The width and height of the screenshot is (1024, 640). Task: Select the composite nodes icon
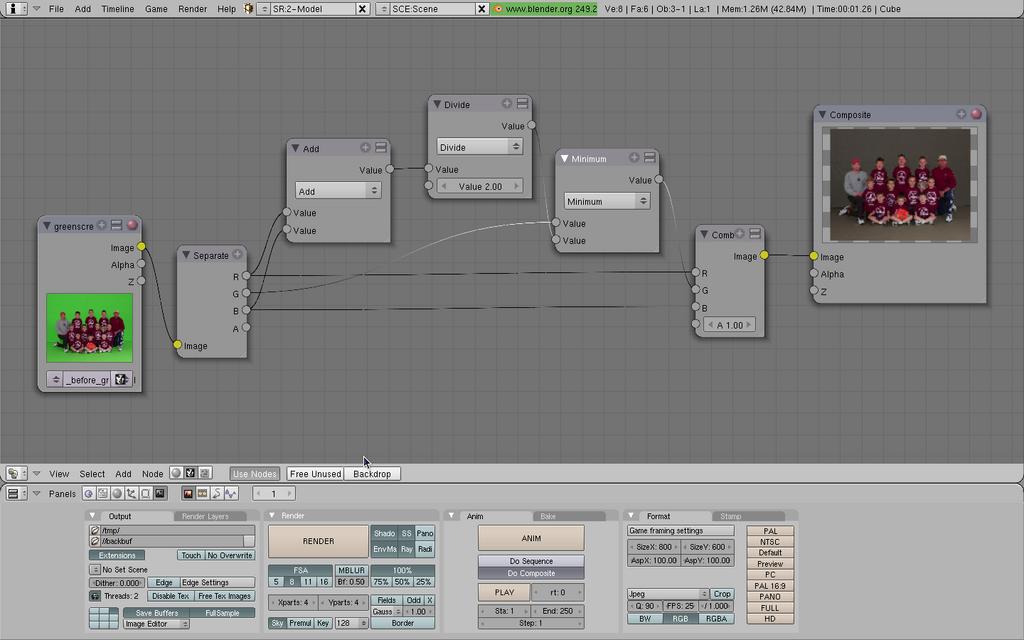[190, 473]
